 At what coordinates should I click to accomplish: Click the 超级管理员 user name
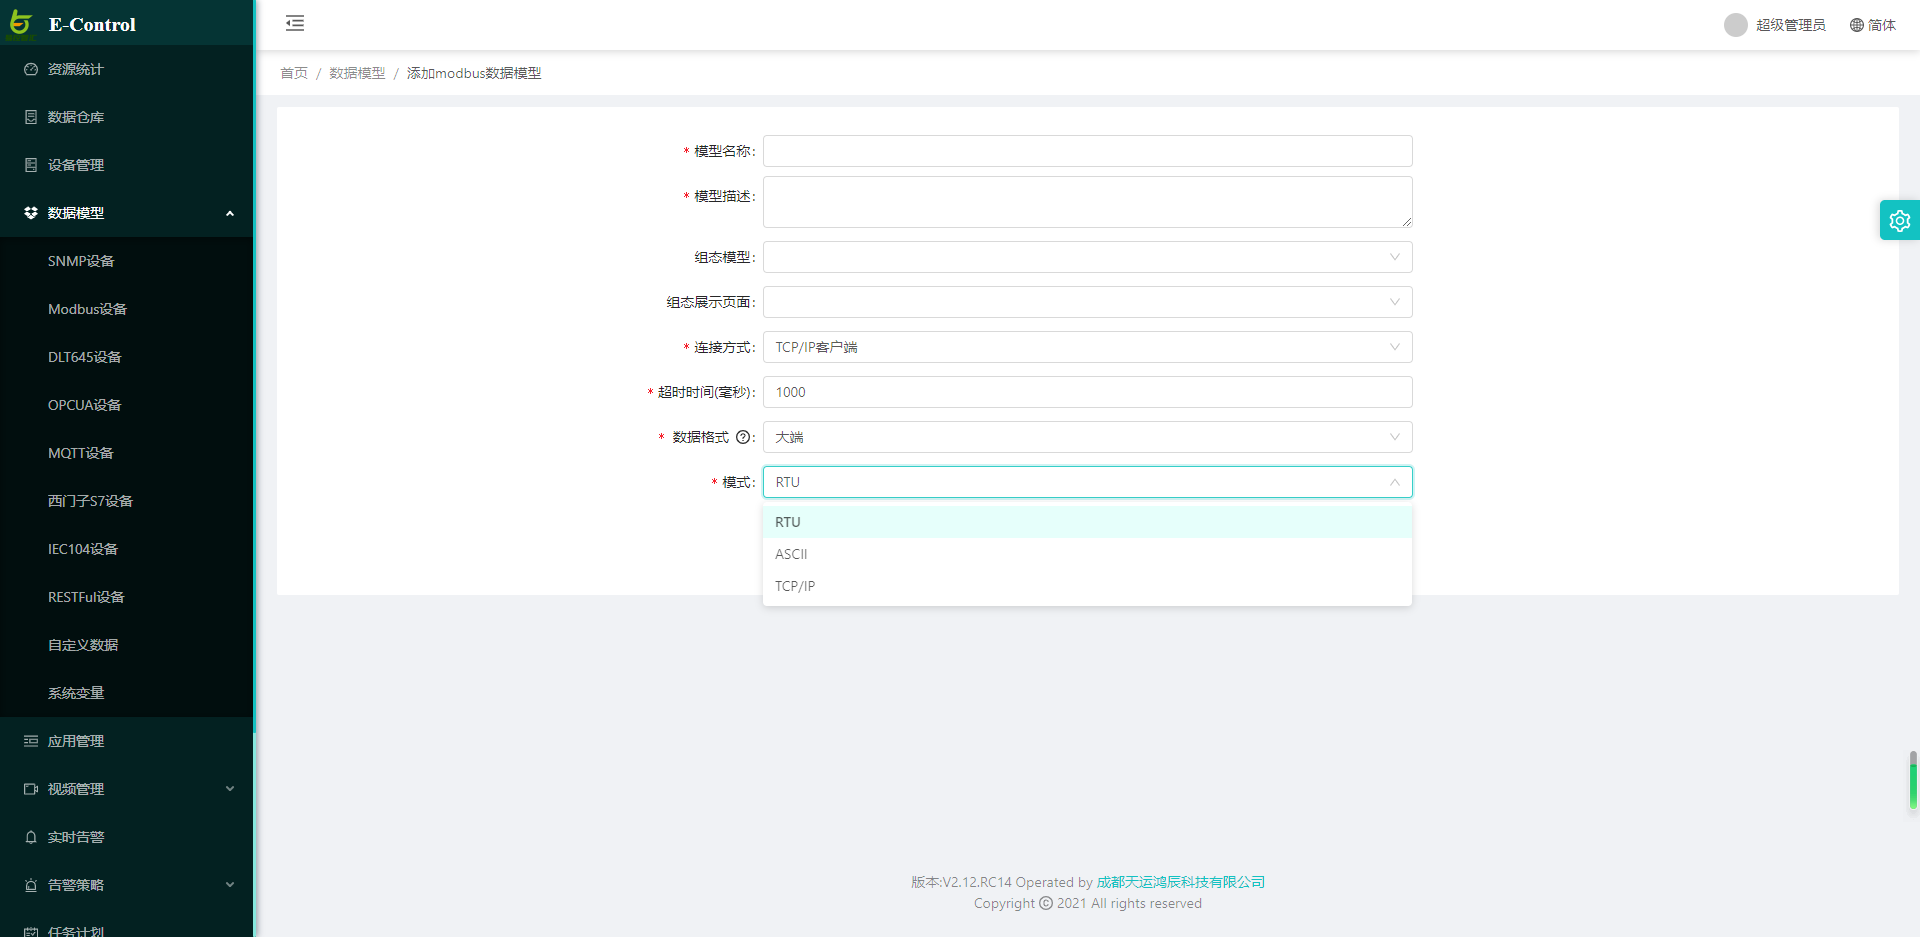[x=1791, y=25]
